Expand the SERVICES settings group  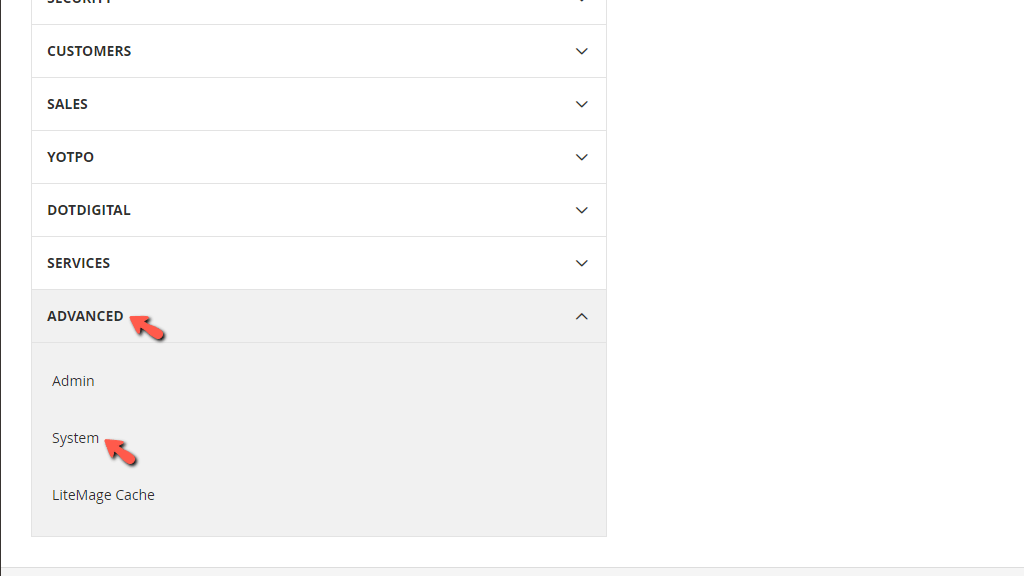tap(581, 263)
